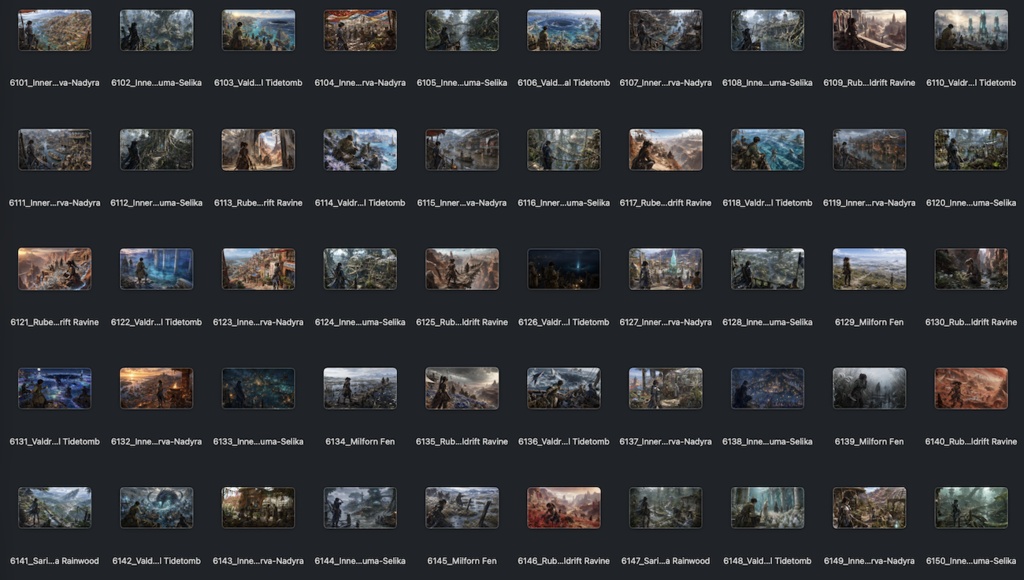This screenshot has width=1024, height=580.
Task: Click the 6146_Rub...ldrift Ravine label
Action: tap(564, 561)
